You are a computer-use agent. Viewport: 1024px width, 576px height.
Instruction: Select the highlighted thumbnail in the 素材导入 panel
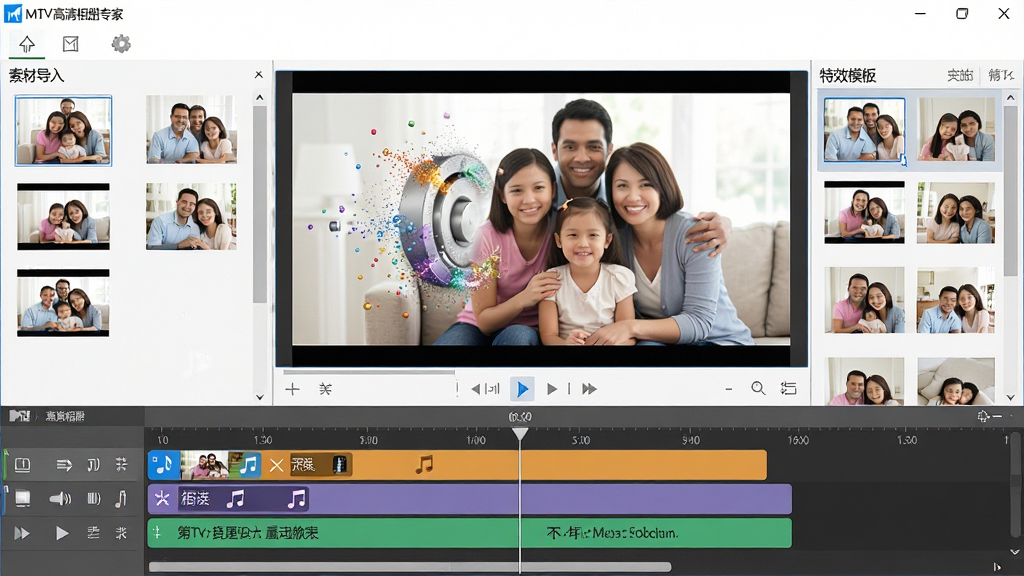(63, 130)
